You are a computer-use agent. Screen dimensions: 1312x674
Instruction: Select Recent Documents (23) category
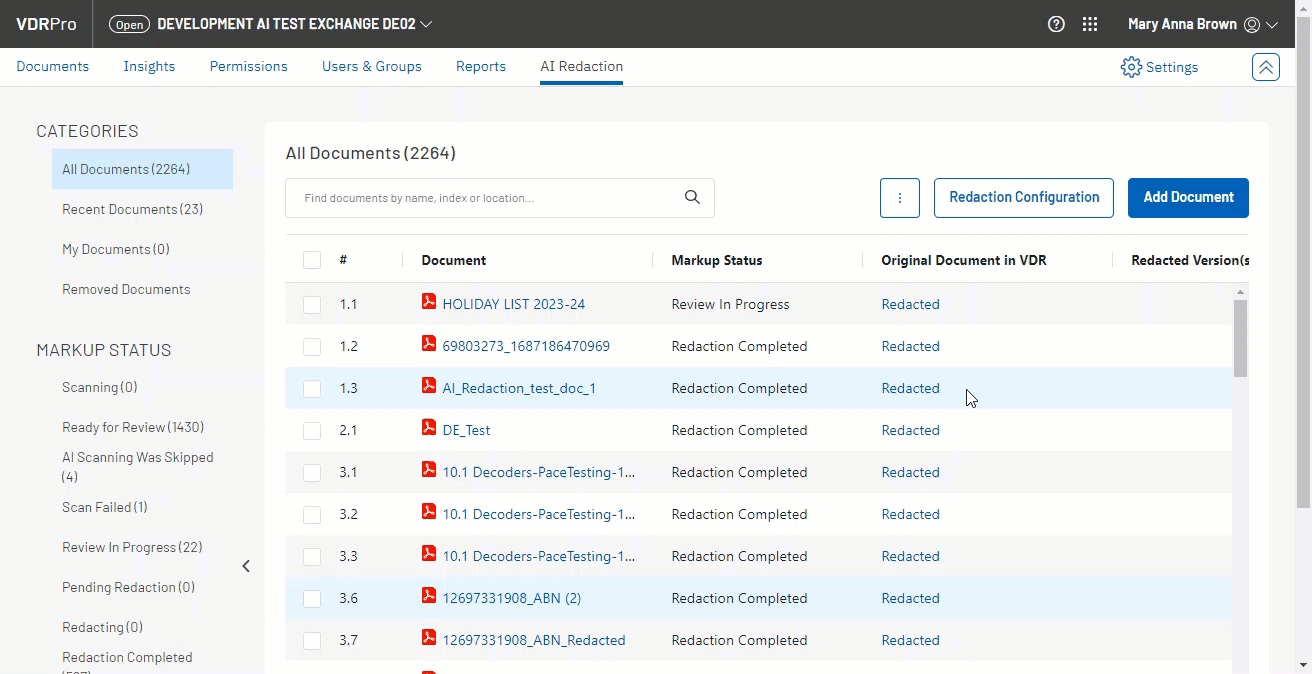click(x=133, y=209)
